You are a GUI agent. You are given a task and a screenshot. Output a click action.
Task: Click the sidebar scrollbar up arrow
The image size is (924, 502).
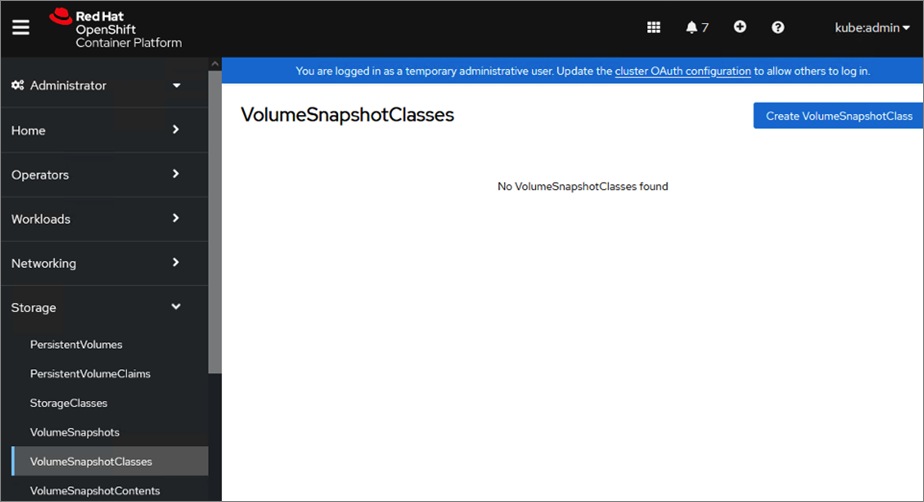(x=214, y=64)
